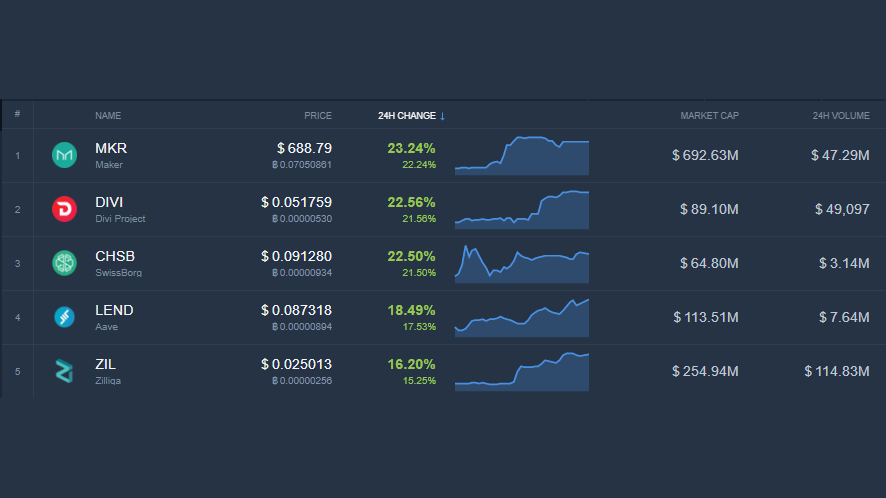Click the Divi Project red logo
The width and height of the screenshot is (886, 498).
(64, 209)
